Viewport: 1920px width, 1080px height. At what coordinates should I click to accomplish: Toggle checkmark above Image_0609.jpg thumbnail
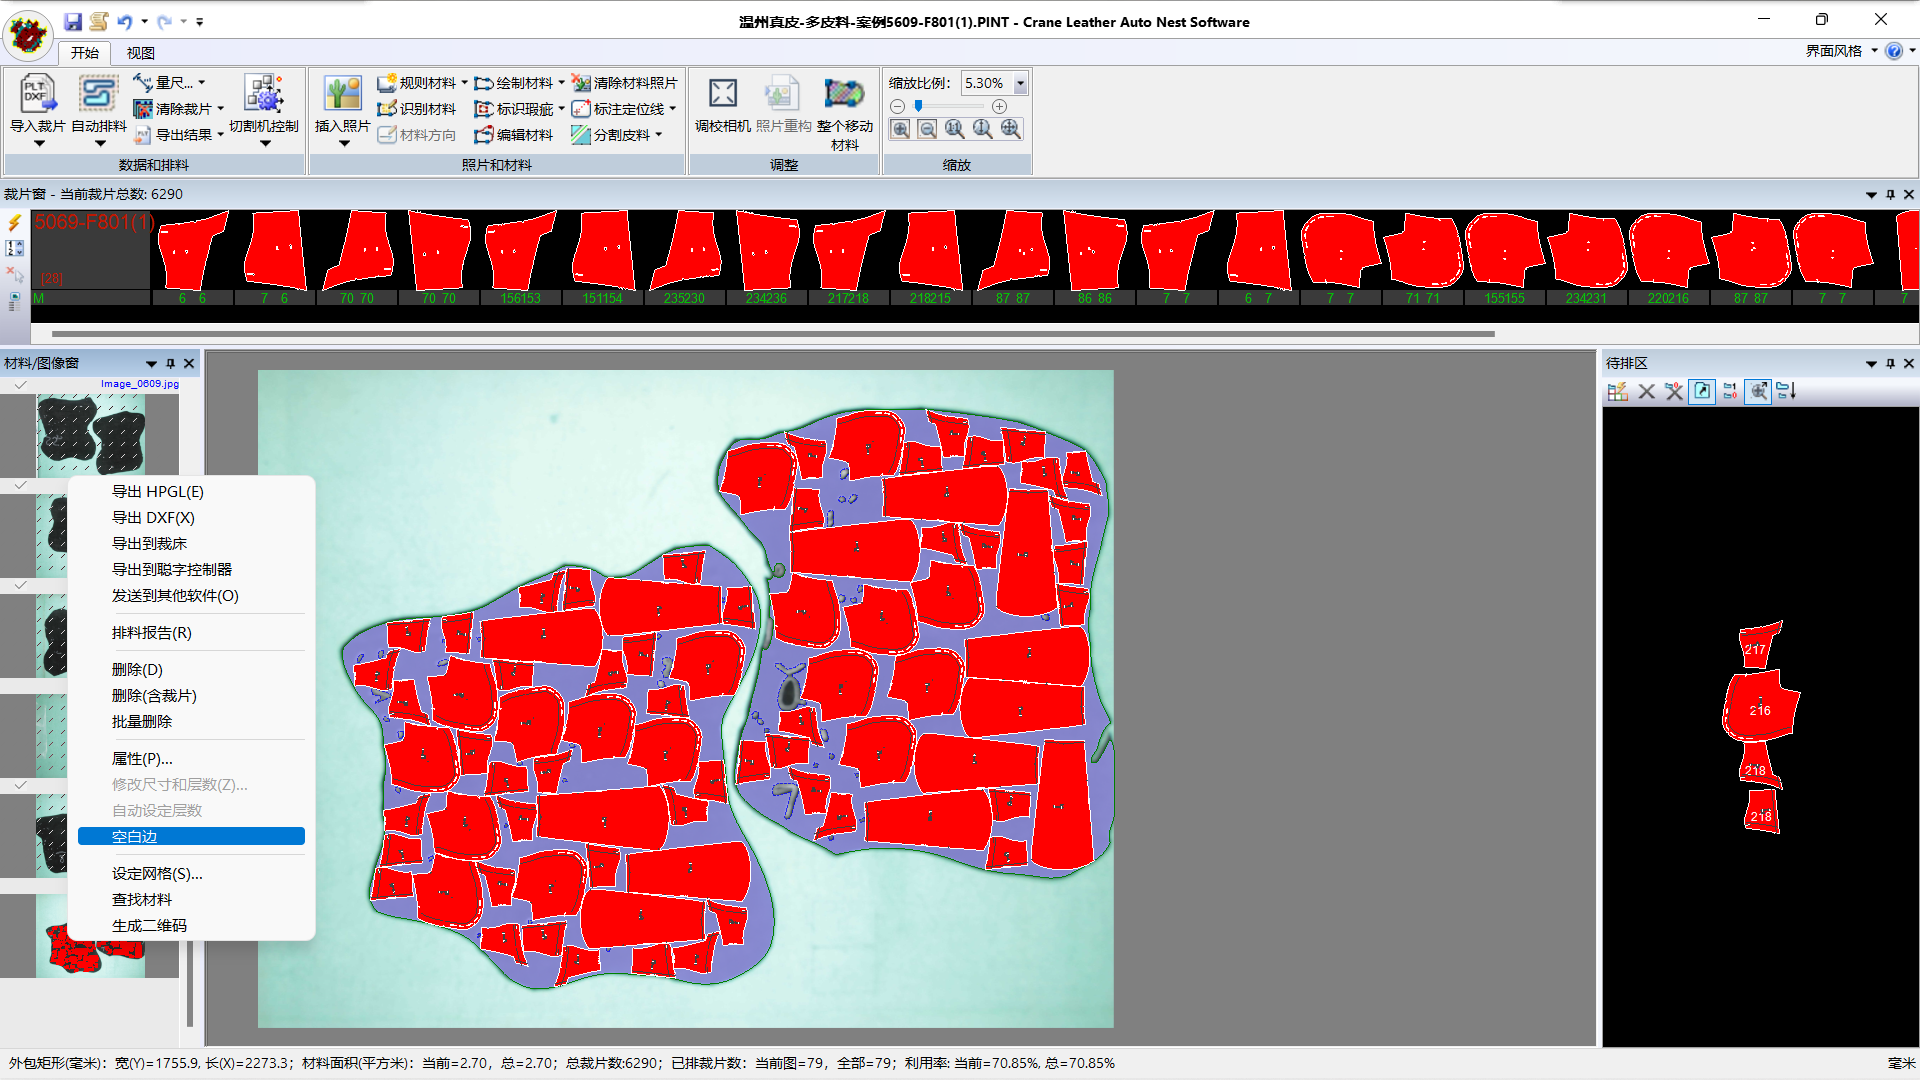tap(20, 384)
